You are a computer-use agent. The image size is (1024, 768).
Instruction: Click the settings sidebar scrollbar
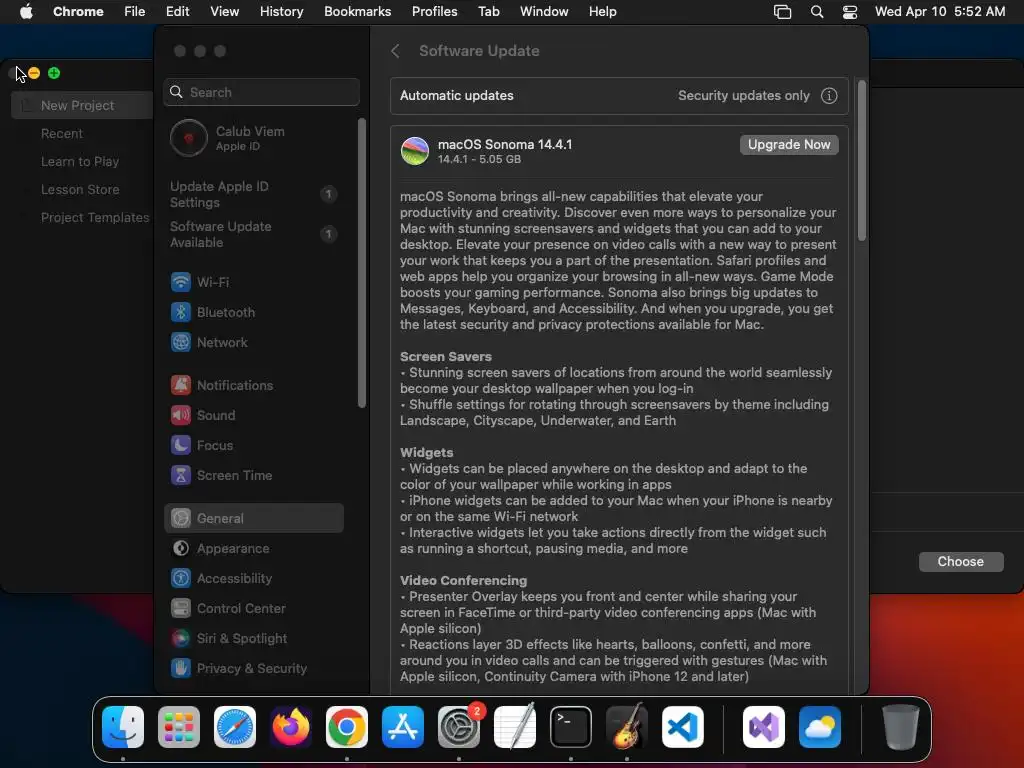pos(362,263)
